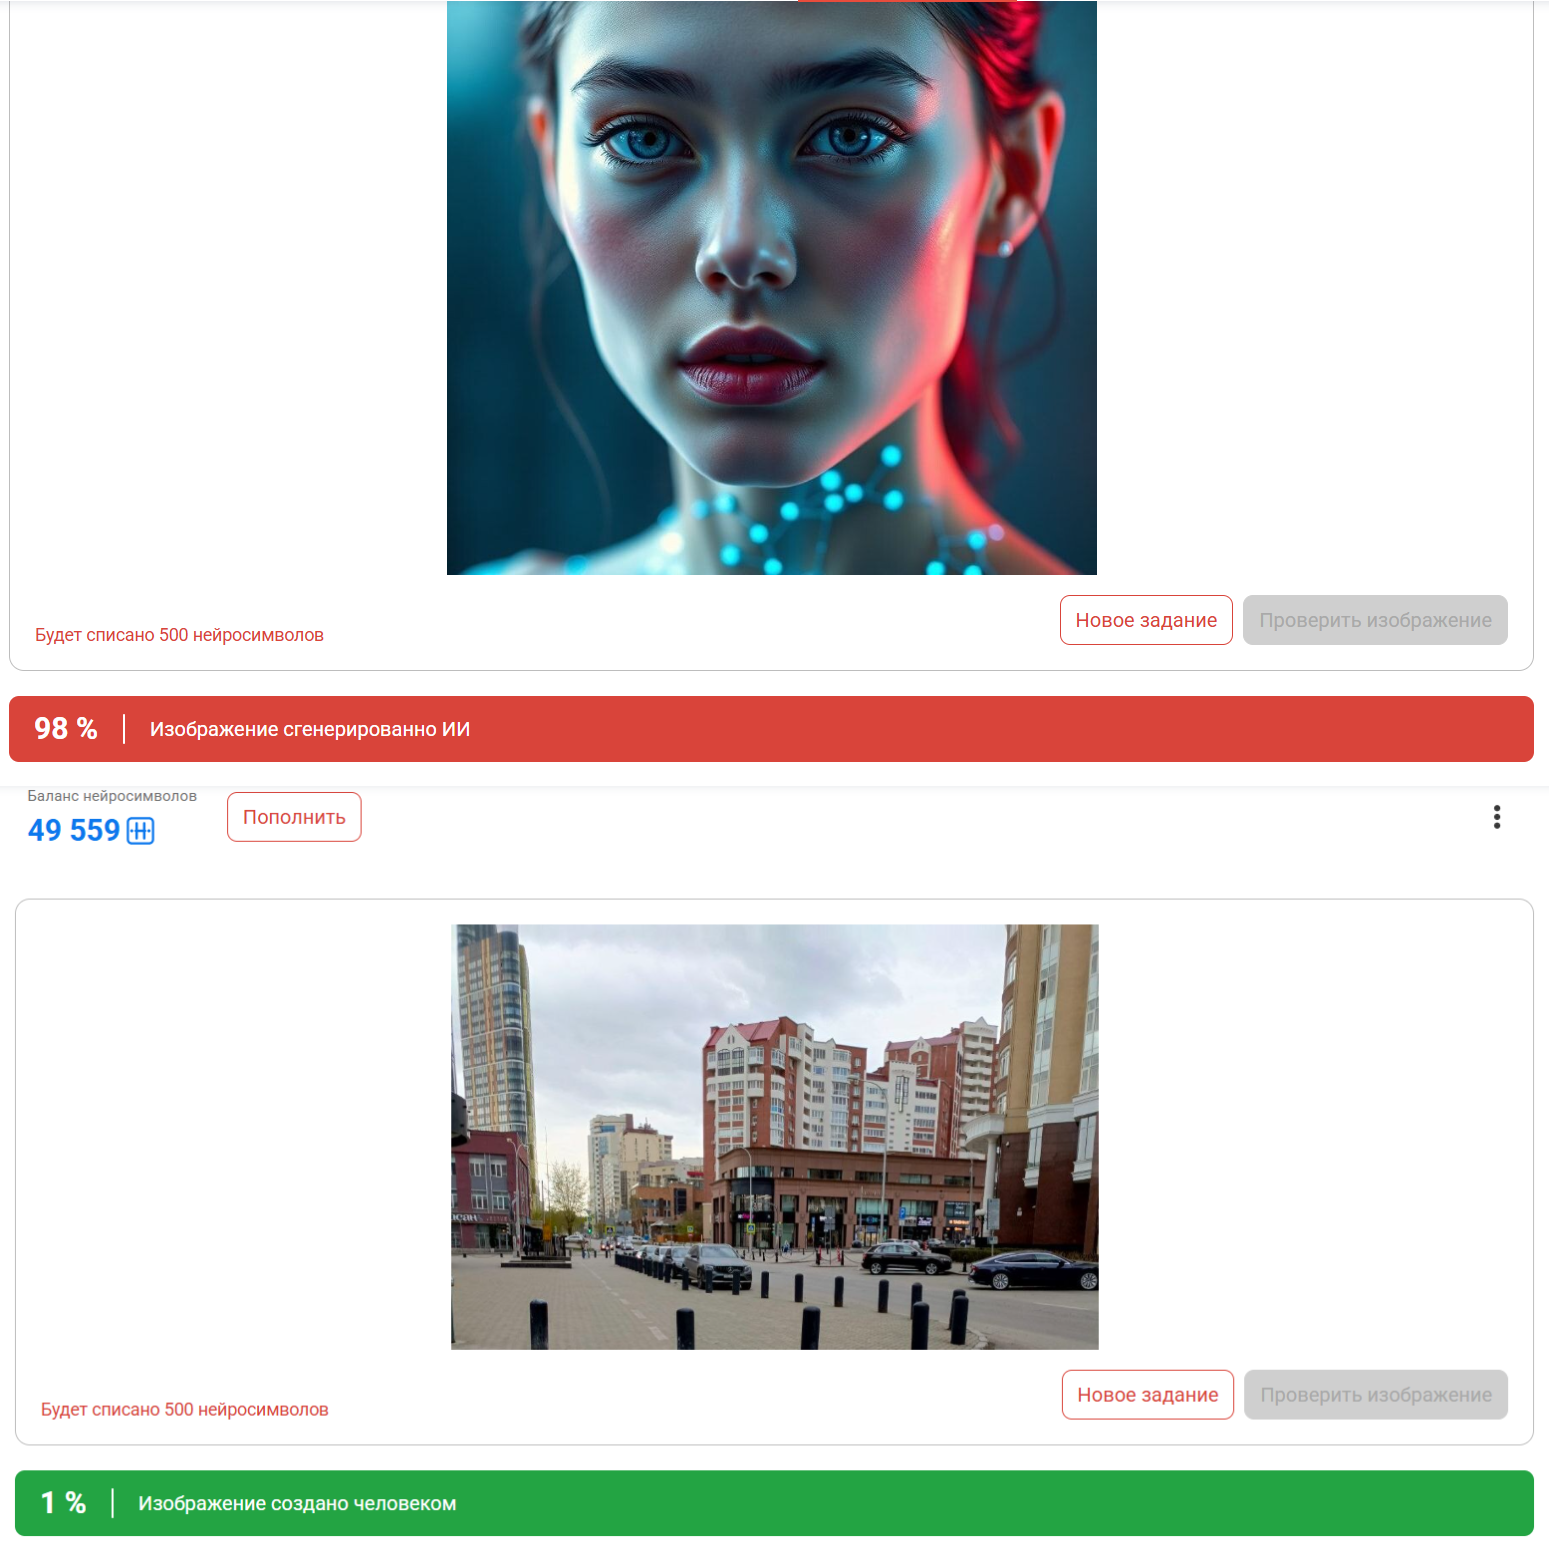Screen dimensions: 1549x1549
Task: Click the Изображение сгенерированно ИИ result text
Action: point(309,729)
